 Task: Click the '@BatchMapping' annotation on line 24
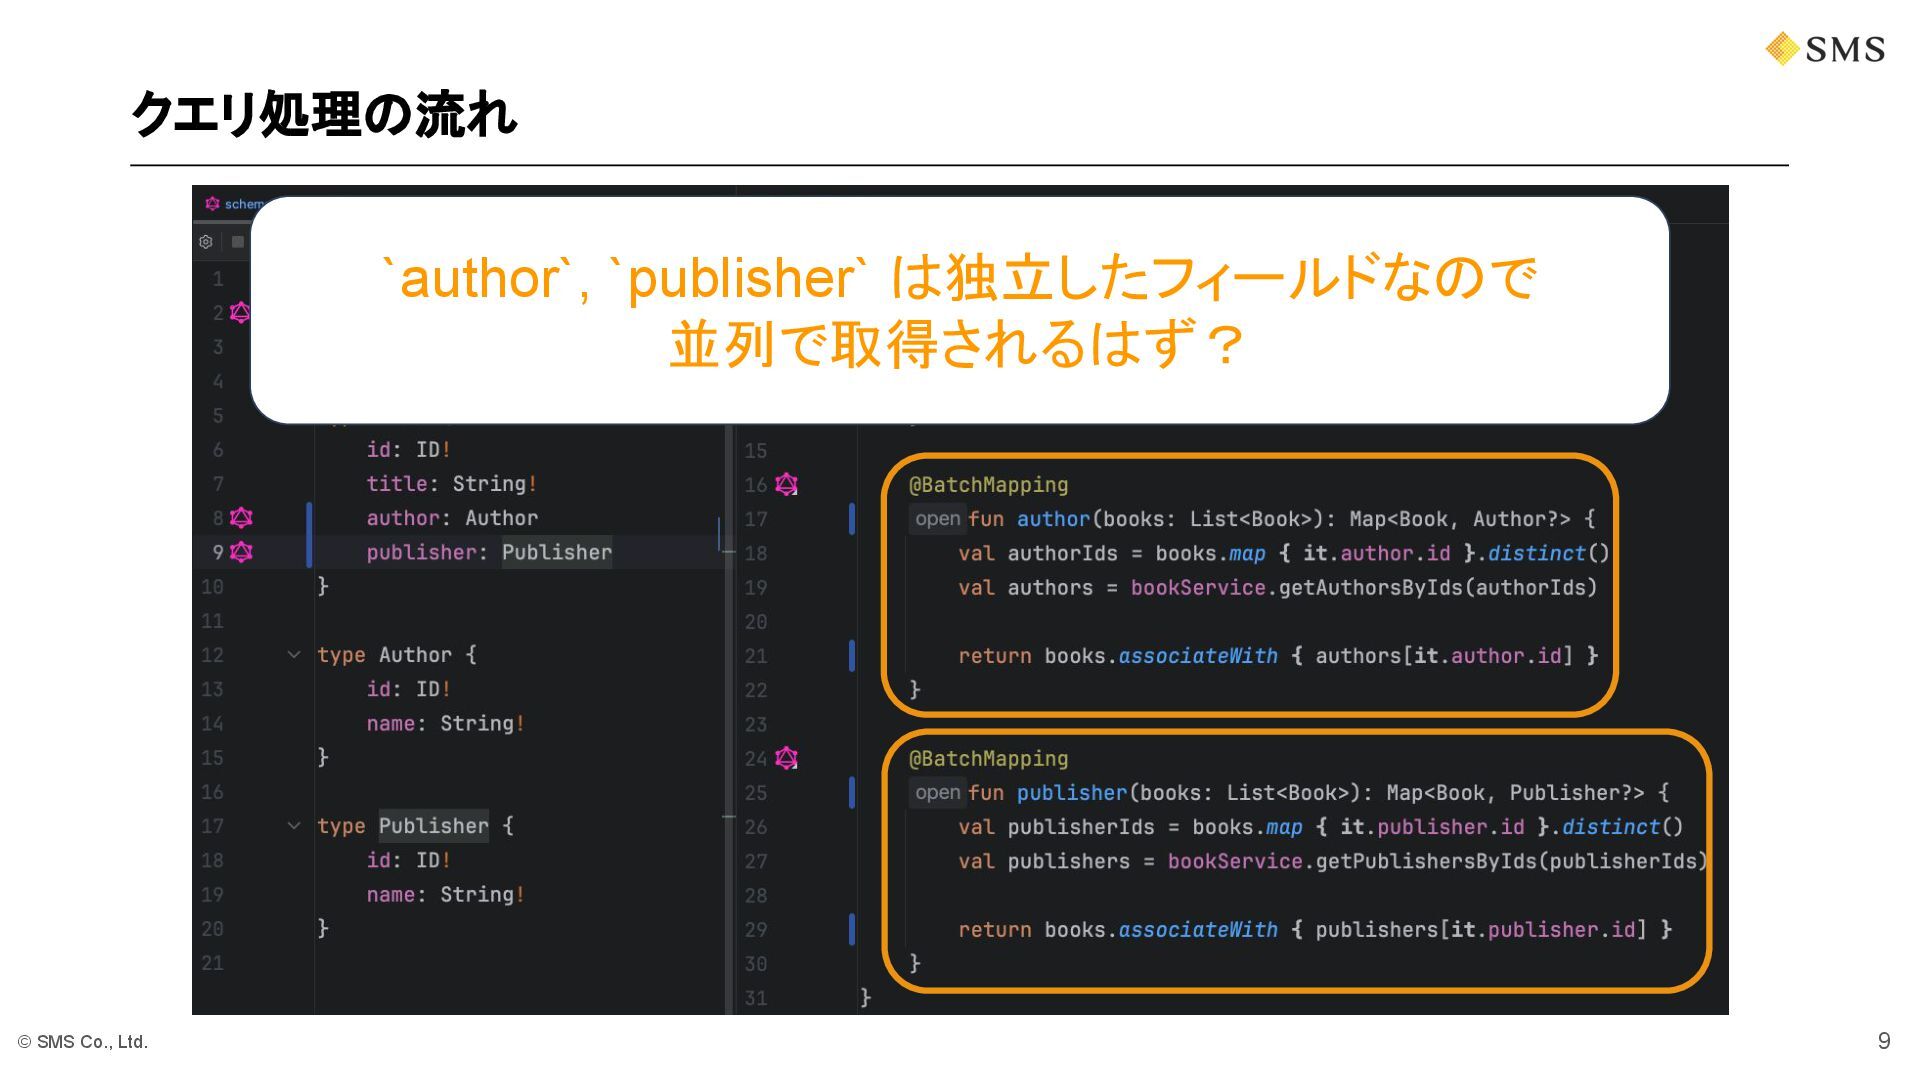[x=988, y=759]
